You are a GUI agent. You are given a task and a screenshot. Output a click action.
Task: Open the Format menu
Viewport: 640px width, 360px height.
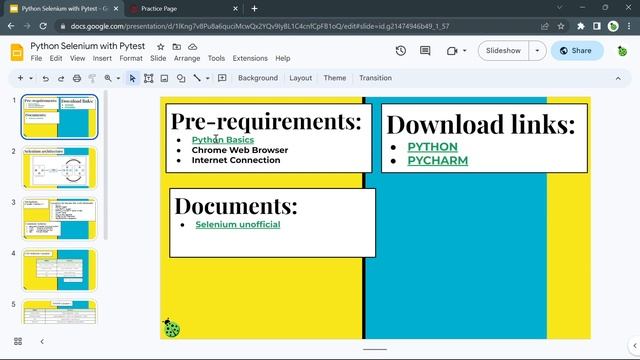(131, 58)
